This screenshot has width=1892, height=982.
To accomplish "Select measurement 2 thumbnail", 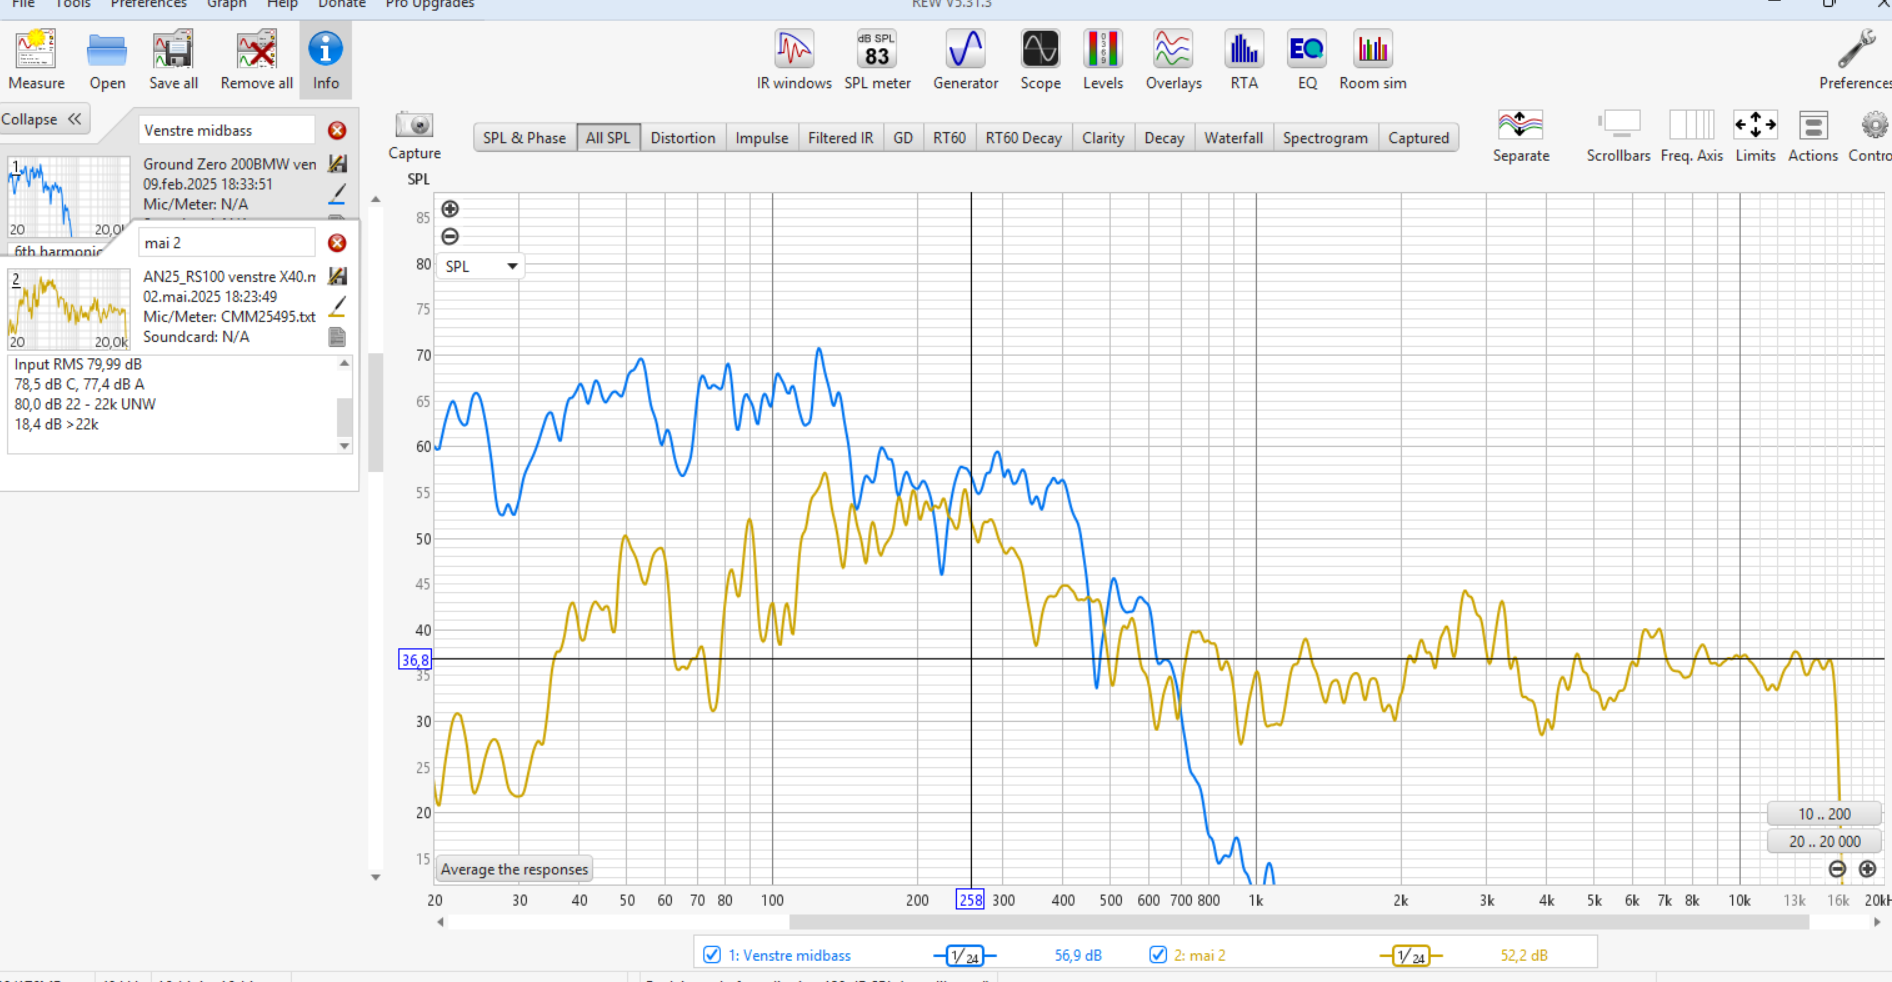I will tap(69, 309).
